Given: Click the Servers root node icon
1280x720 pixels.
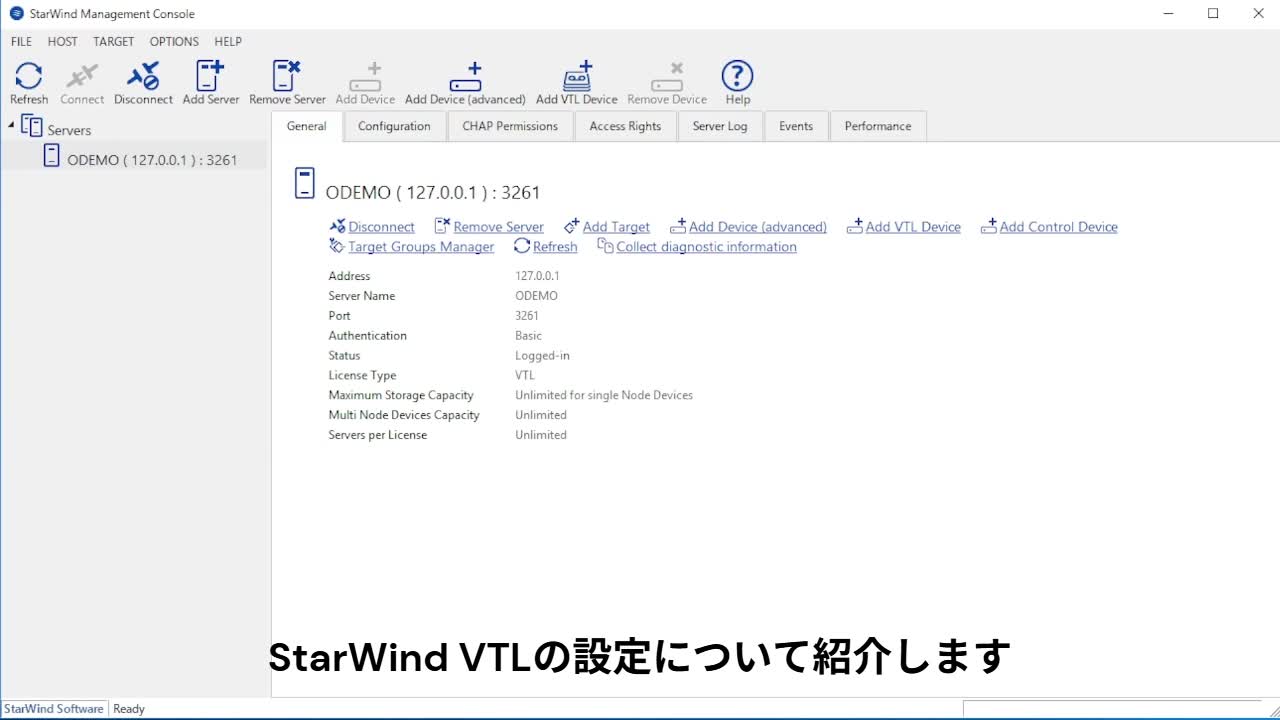Looking at the screenshot, I should 32,127.
